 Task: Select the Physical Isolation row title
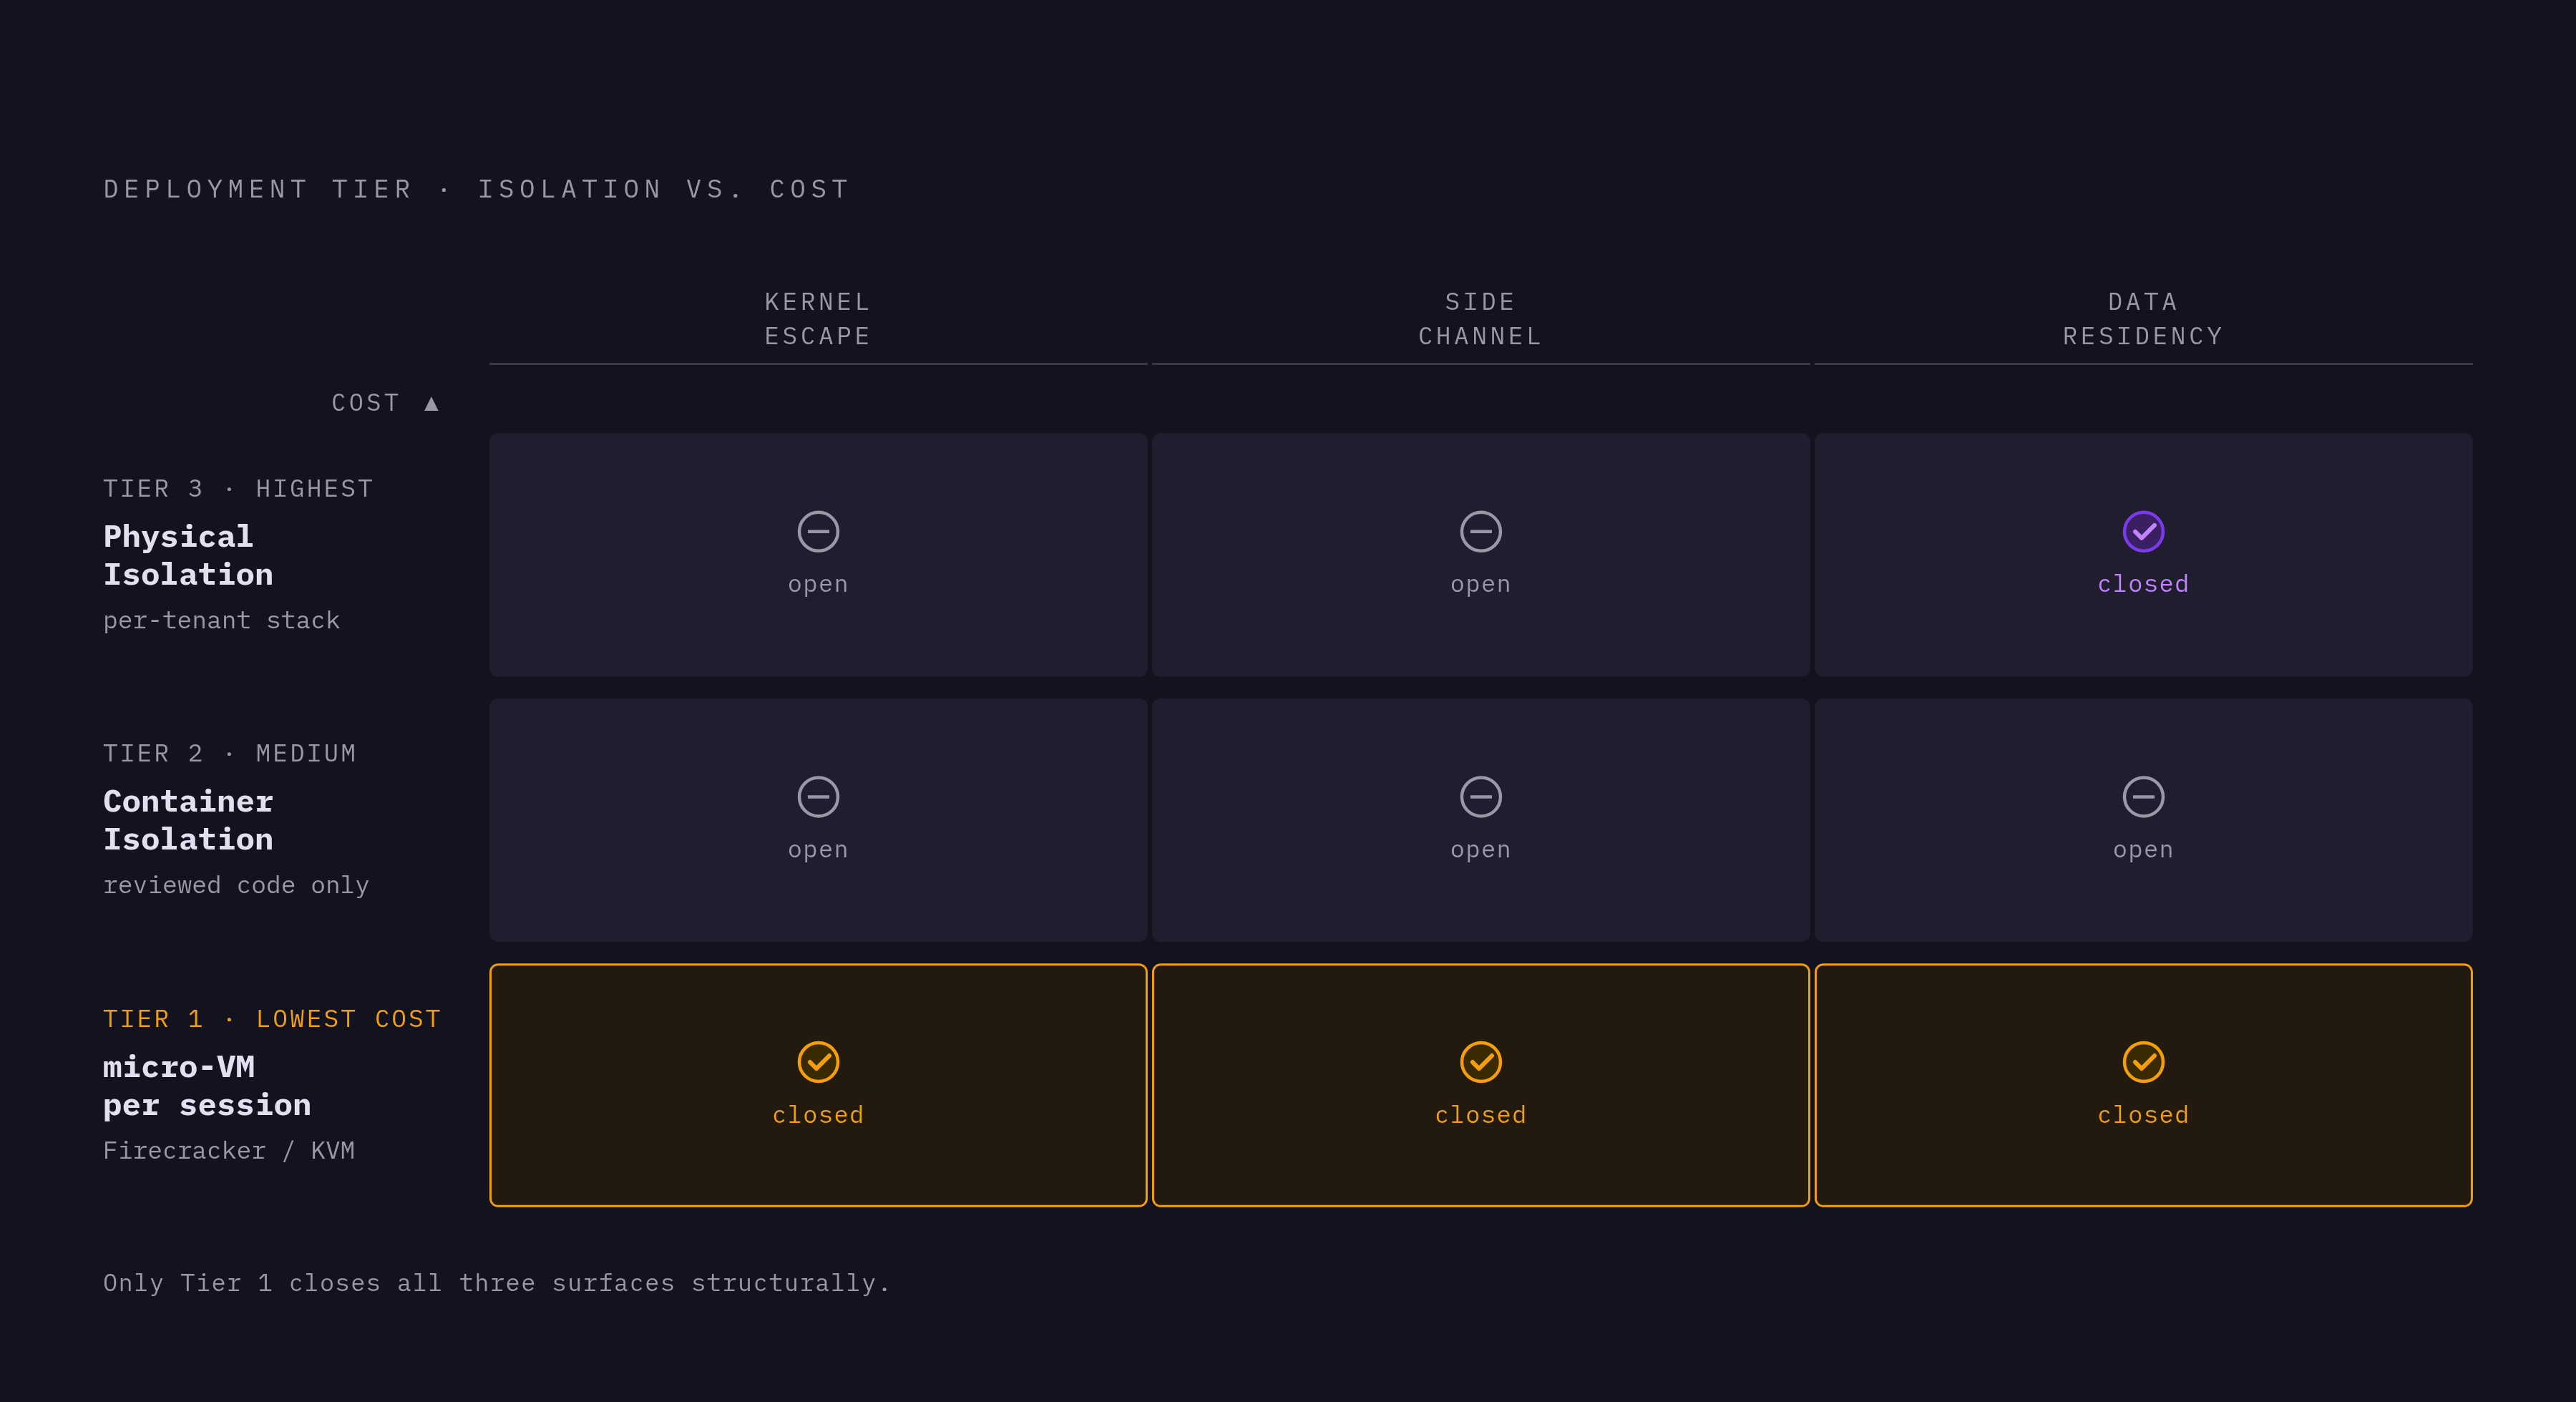(x=188, y=555)
